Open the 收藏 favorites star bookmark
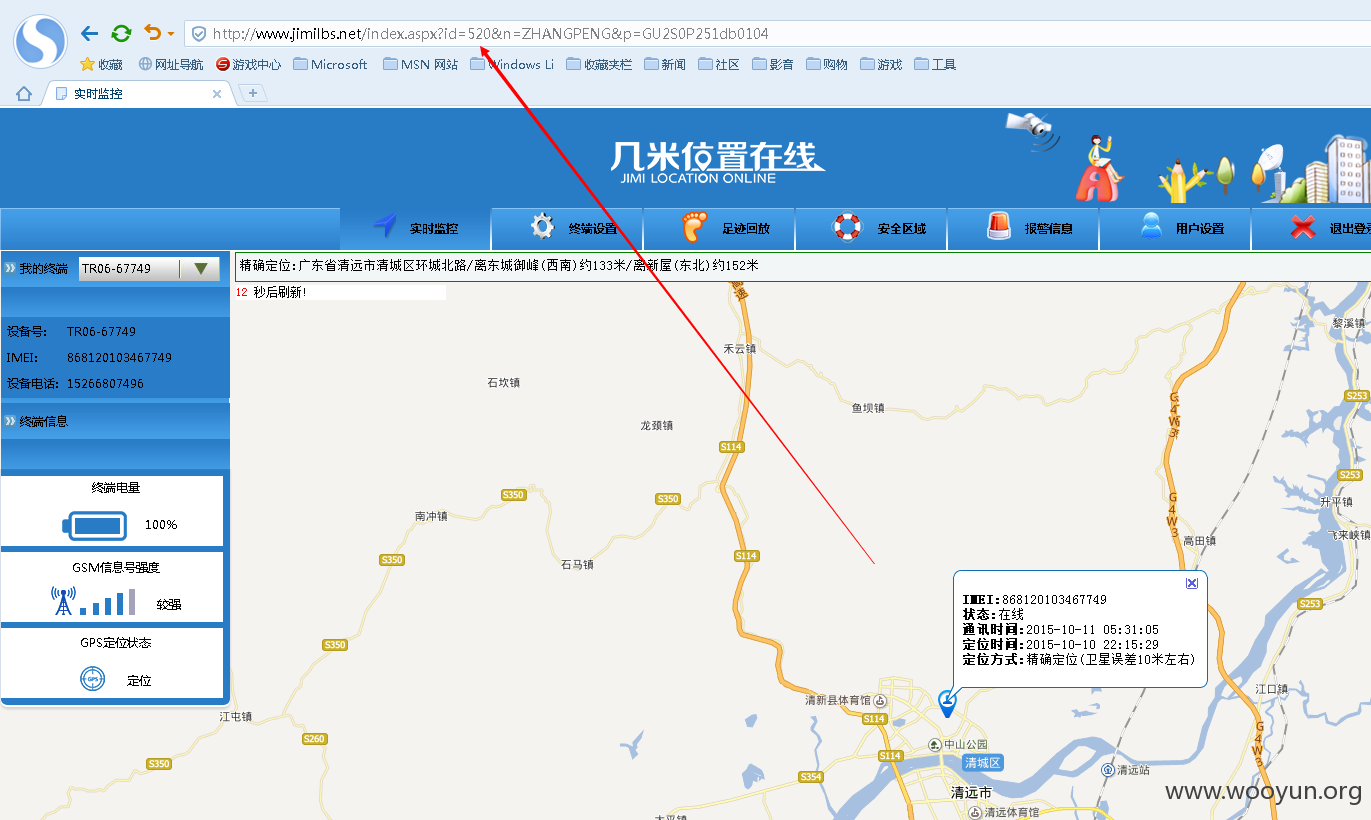The image size is (1371, 820). click(x=101, y=64)
